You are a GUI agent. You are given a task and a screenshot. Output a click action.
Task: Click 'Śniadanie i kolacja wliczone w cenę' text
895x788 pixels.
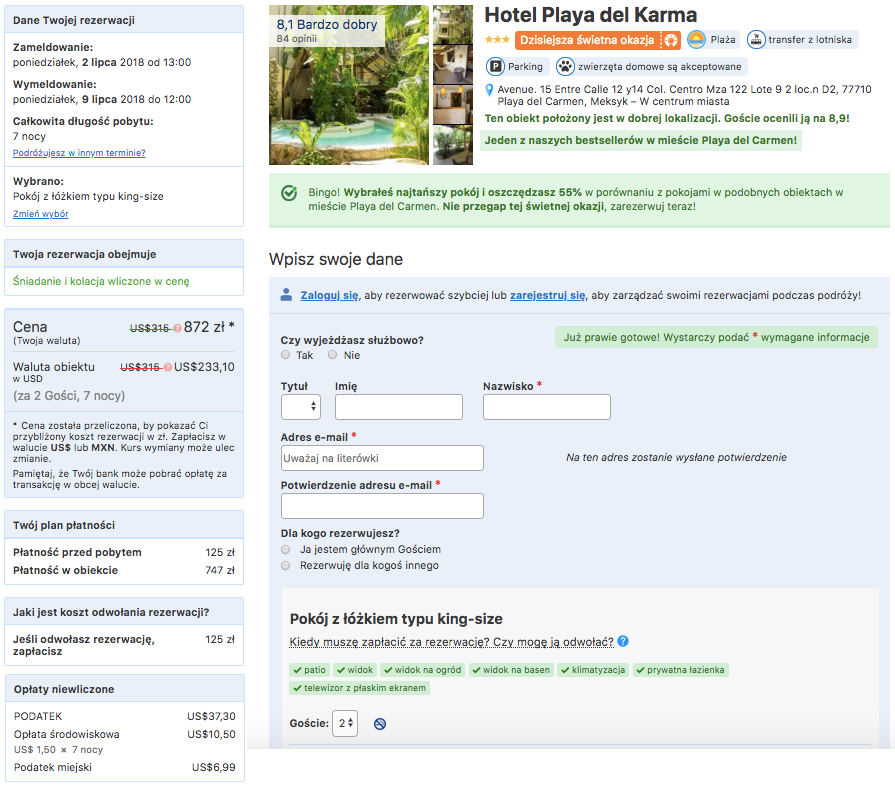[101, 281]
